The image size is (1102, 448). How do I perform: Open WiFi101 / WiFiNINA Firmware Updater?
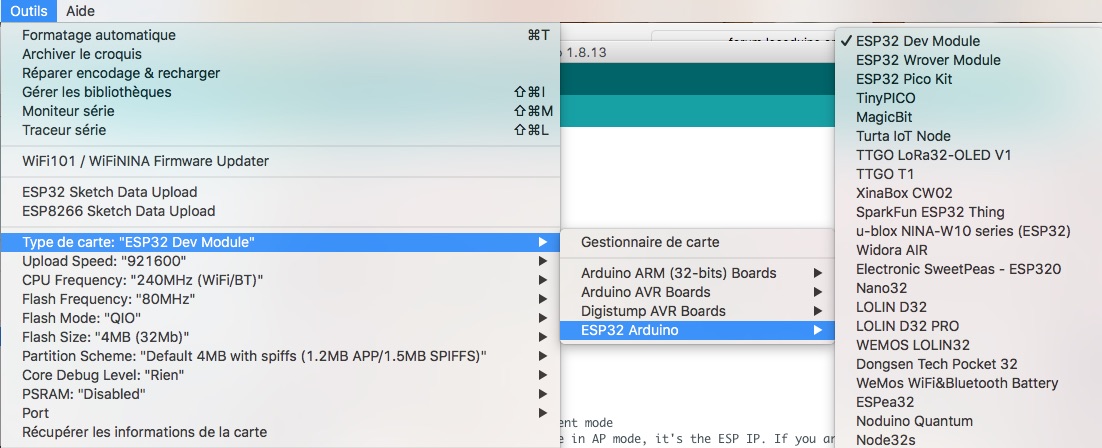coord(280,161)
